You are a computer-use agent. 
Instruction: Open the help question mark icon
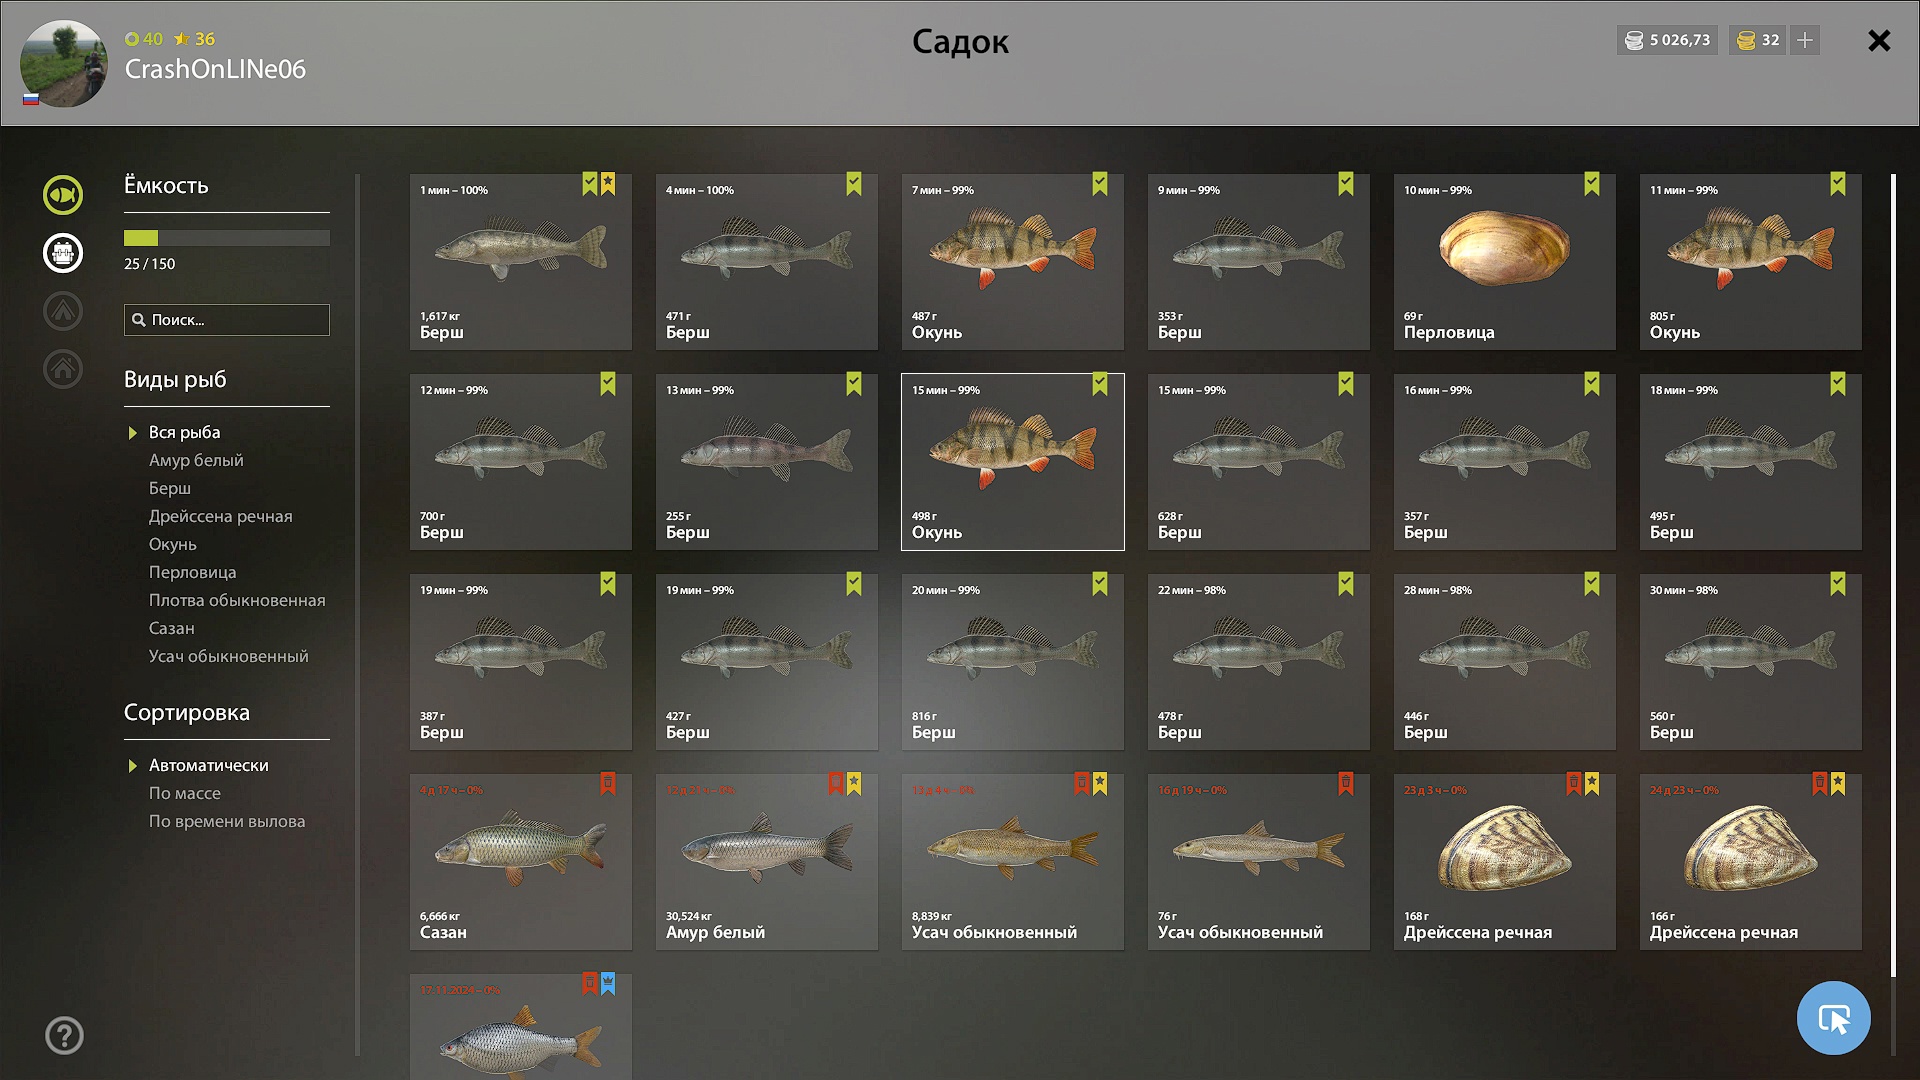tap(64, 1036)
